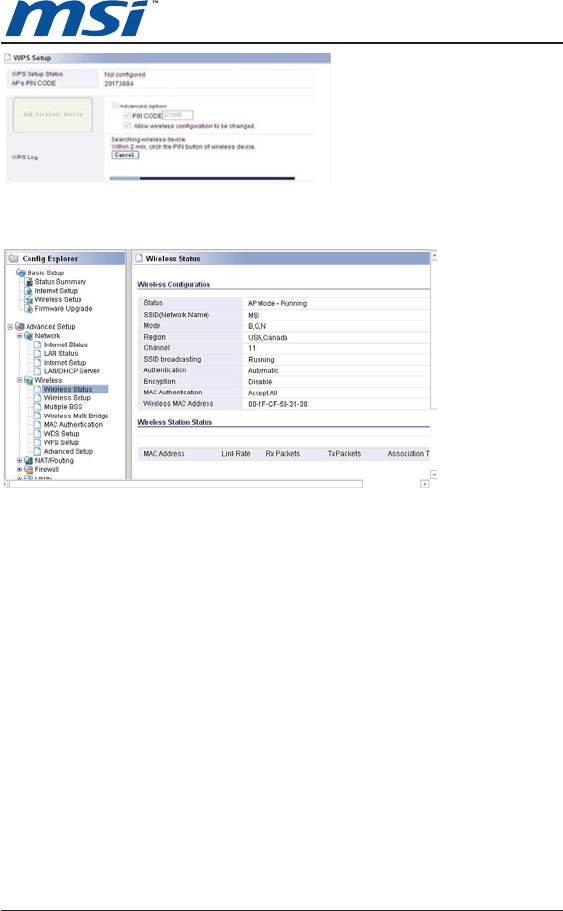Image resolution: width=563 pixels, height=911 pixels.
Task: Open MAC Authentication tree entry
Action: [x=73, y=425]
